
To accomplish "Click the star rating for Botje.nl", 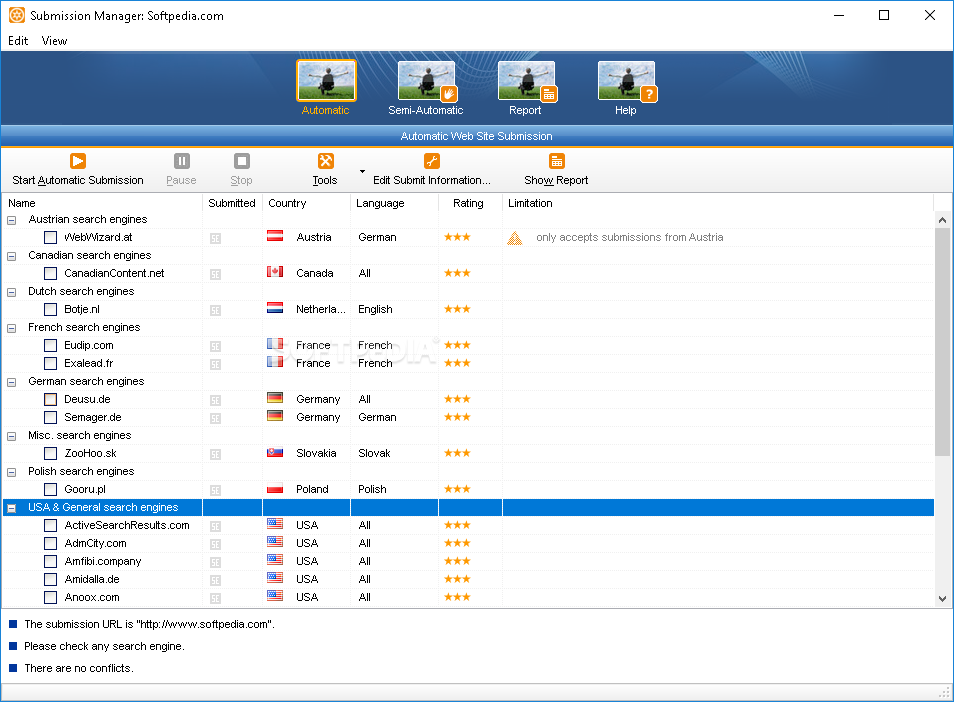I will 458,309.
